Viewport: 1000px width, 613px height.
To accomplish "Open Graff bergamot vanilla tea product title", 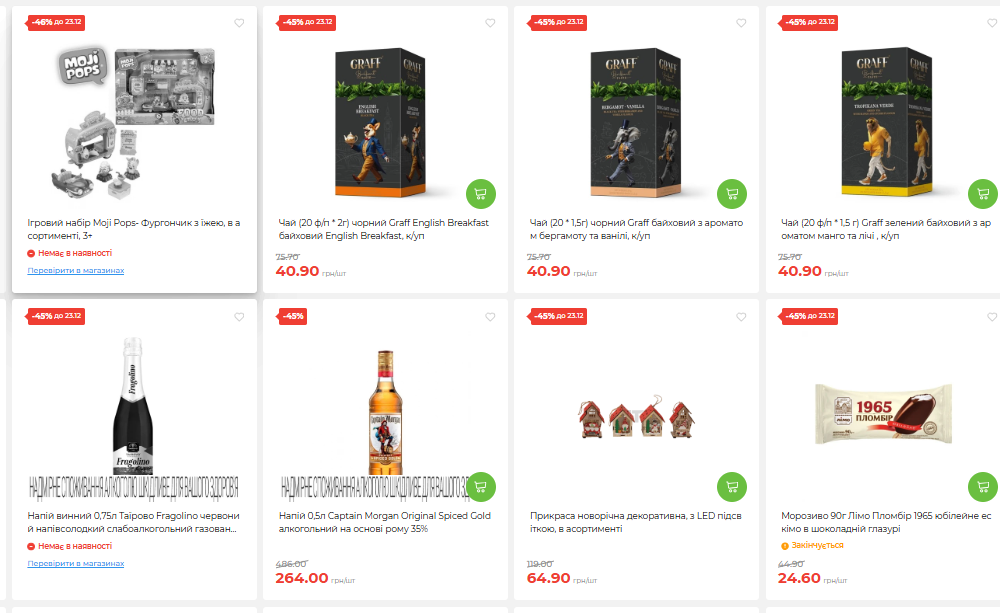I will (x=636, y=229).
